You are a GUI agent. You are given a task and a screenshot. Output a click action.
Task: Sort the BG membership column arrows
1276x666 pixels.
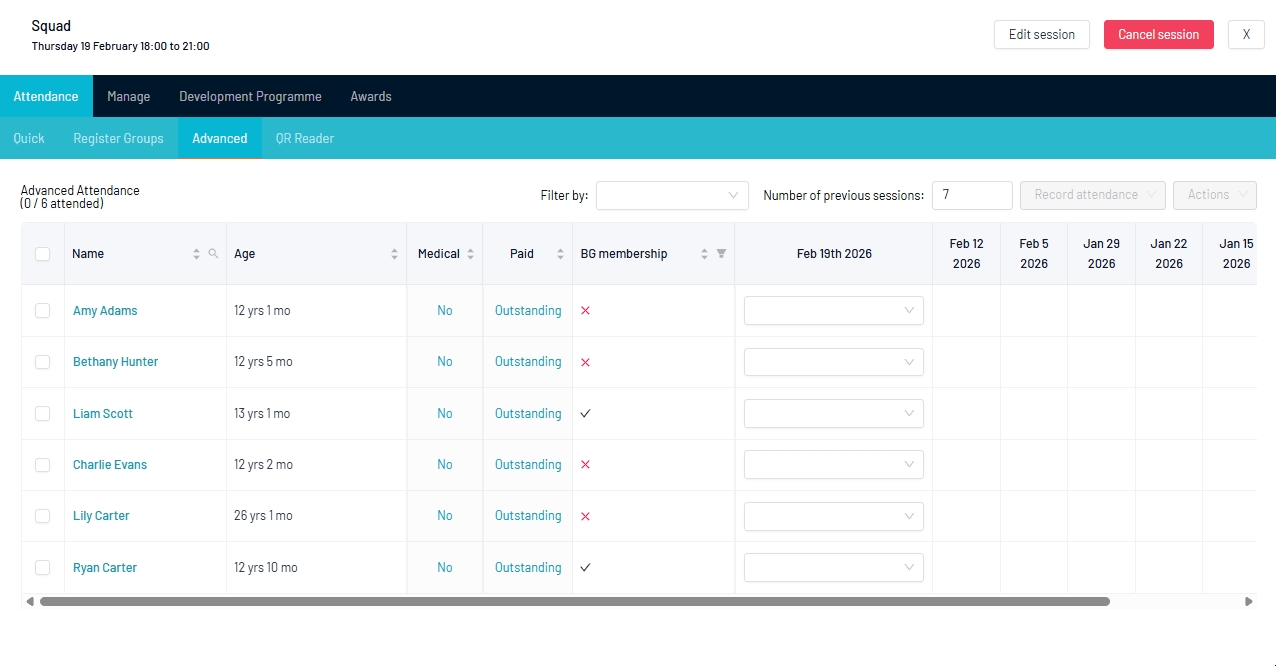click(704, 254)
